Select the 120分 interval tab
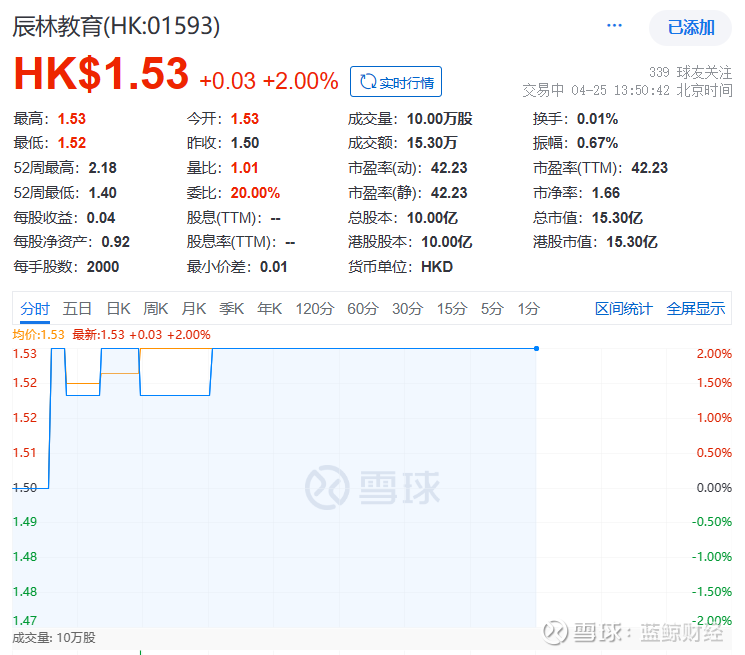 pos(315,309)
